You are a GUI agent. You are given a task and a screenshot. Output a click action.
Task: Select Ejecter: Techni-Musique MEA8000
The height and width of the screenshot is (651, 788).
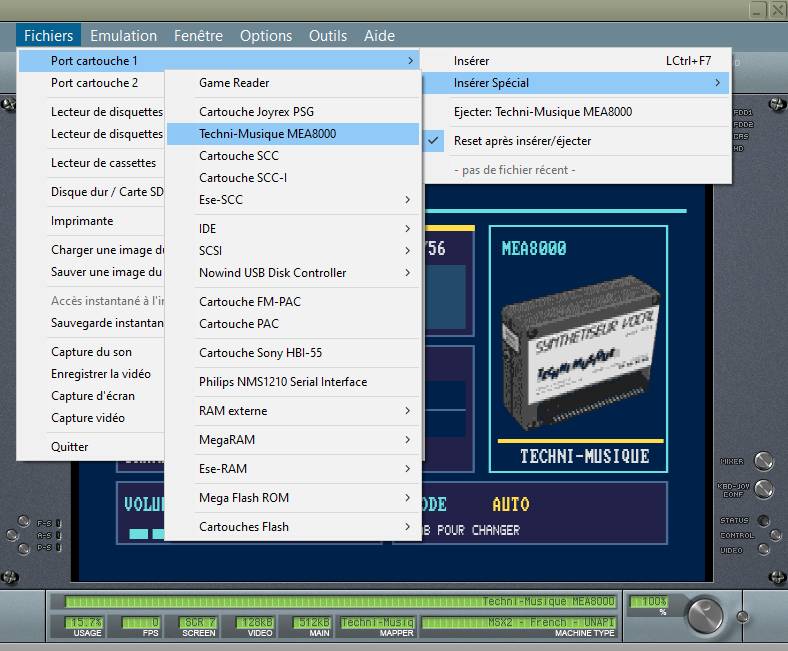[577, 112]
